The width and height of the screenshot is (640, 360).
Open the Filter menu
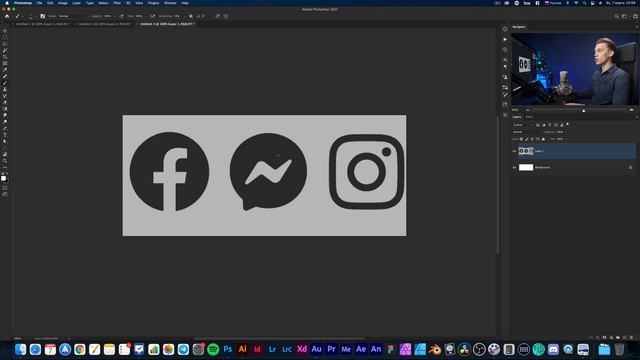(117, 3)
